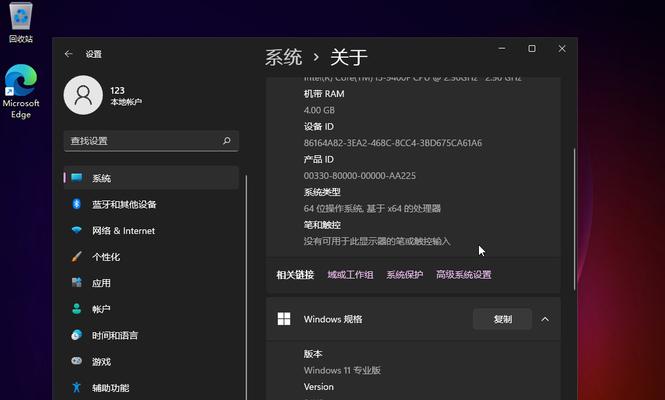The image size is (665, 400).
Task: Click the 没有可用于此显示器的笔或触控输入 text
Action: pyautogui.click(x=377, y=241)
